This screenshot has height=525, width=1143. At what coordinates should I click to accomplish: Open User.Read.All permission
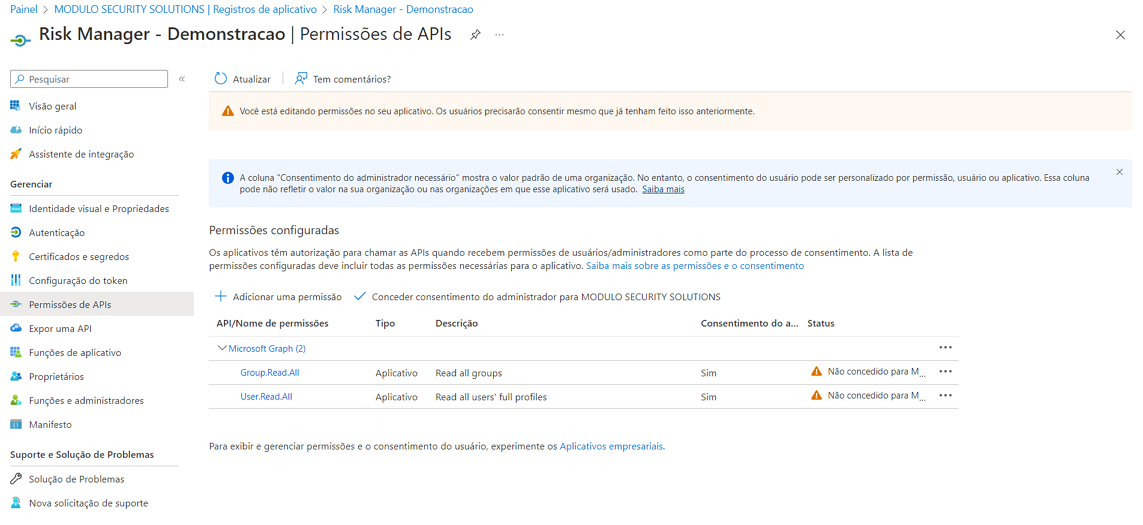pos(267,397)
